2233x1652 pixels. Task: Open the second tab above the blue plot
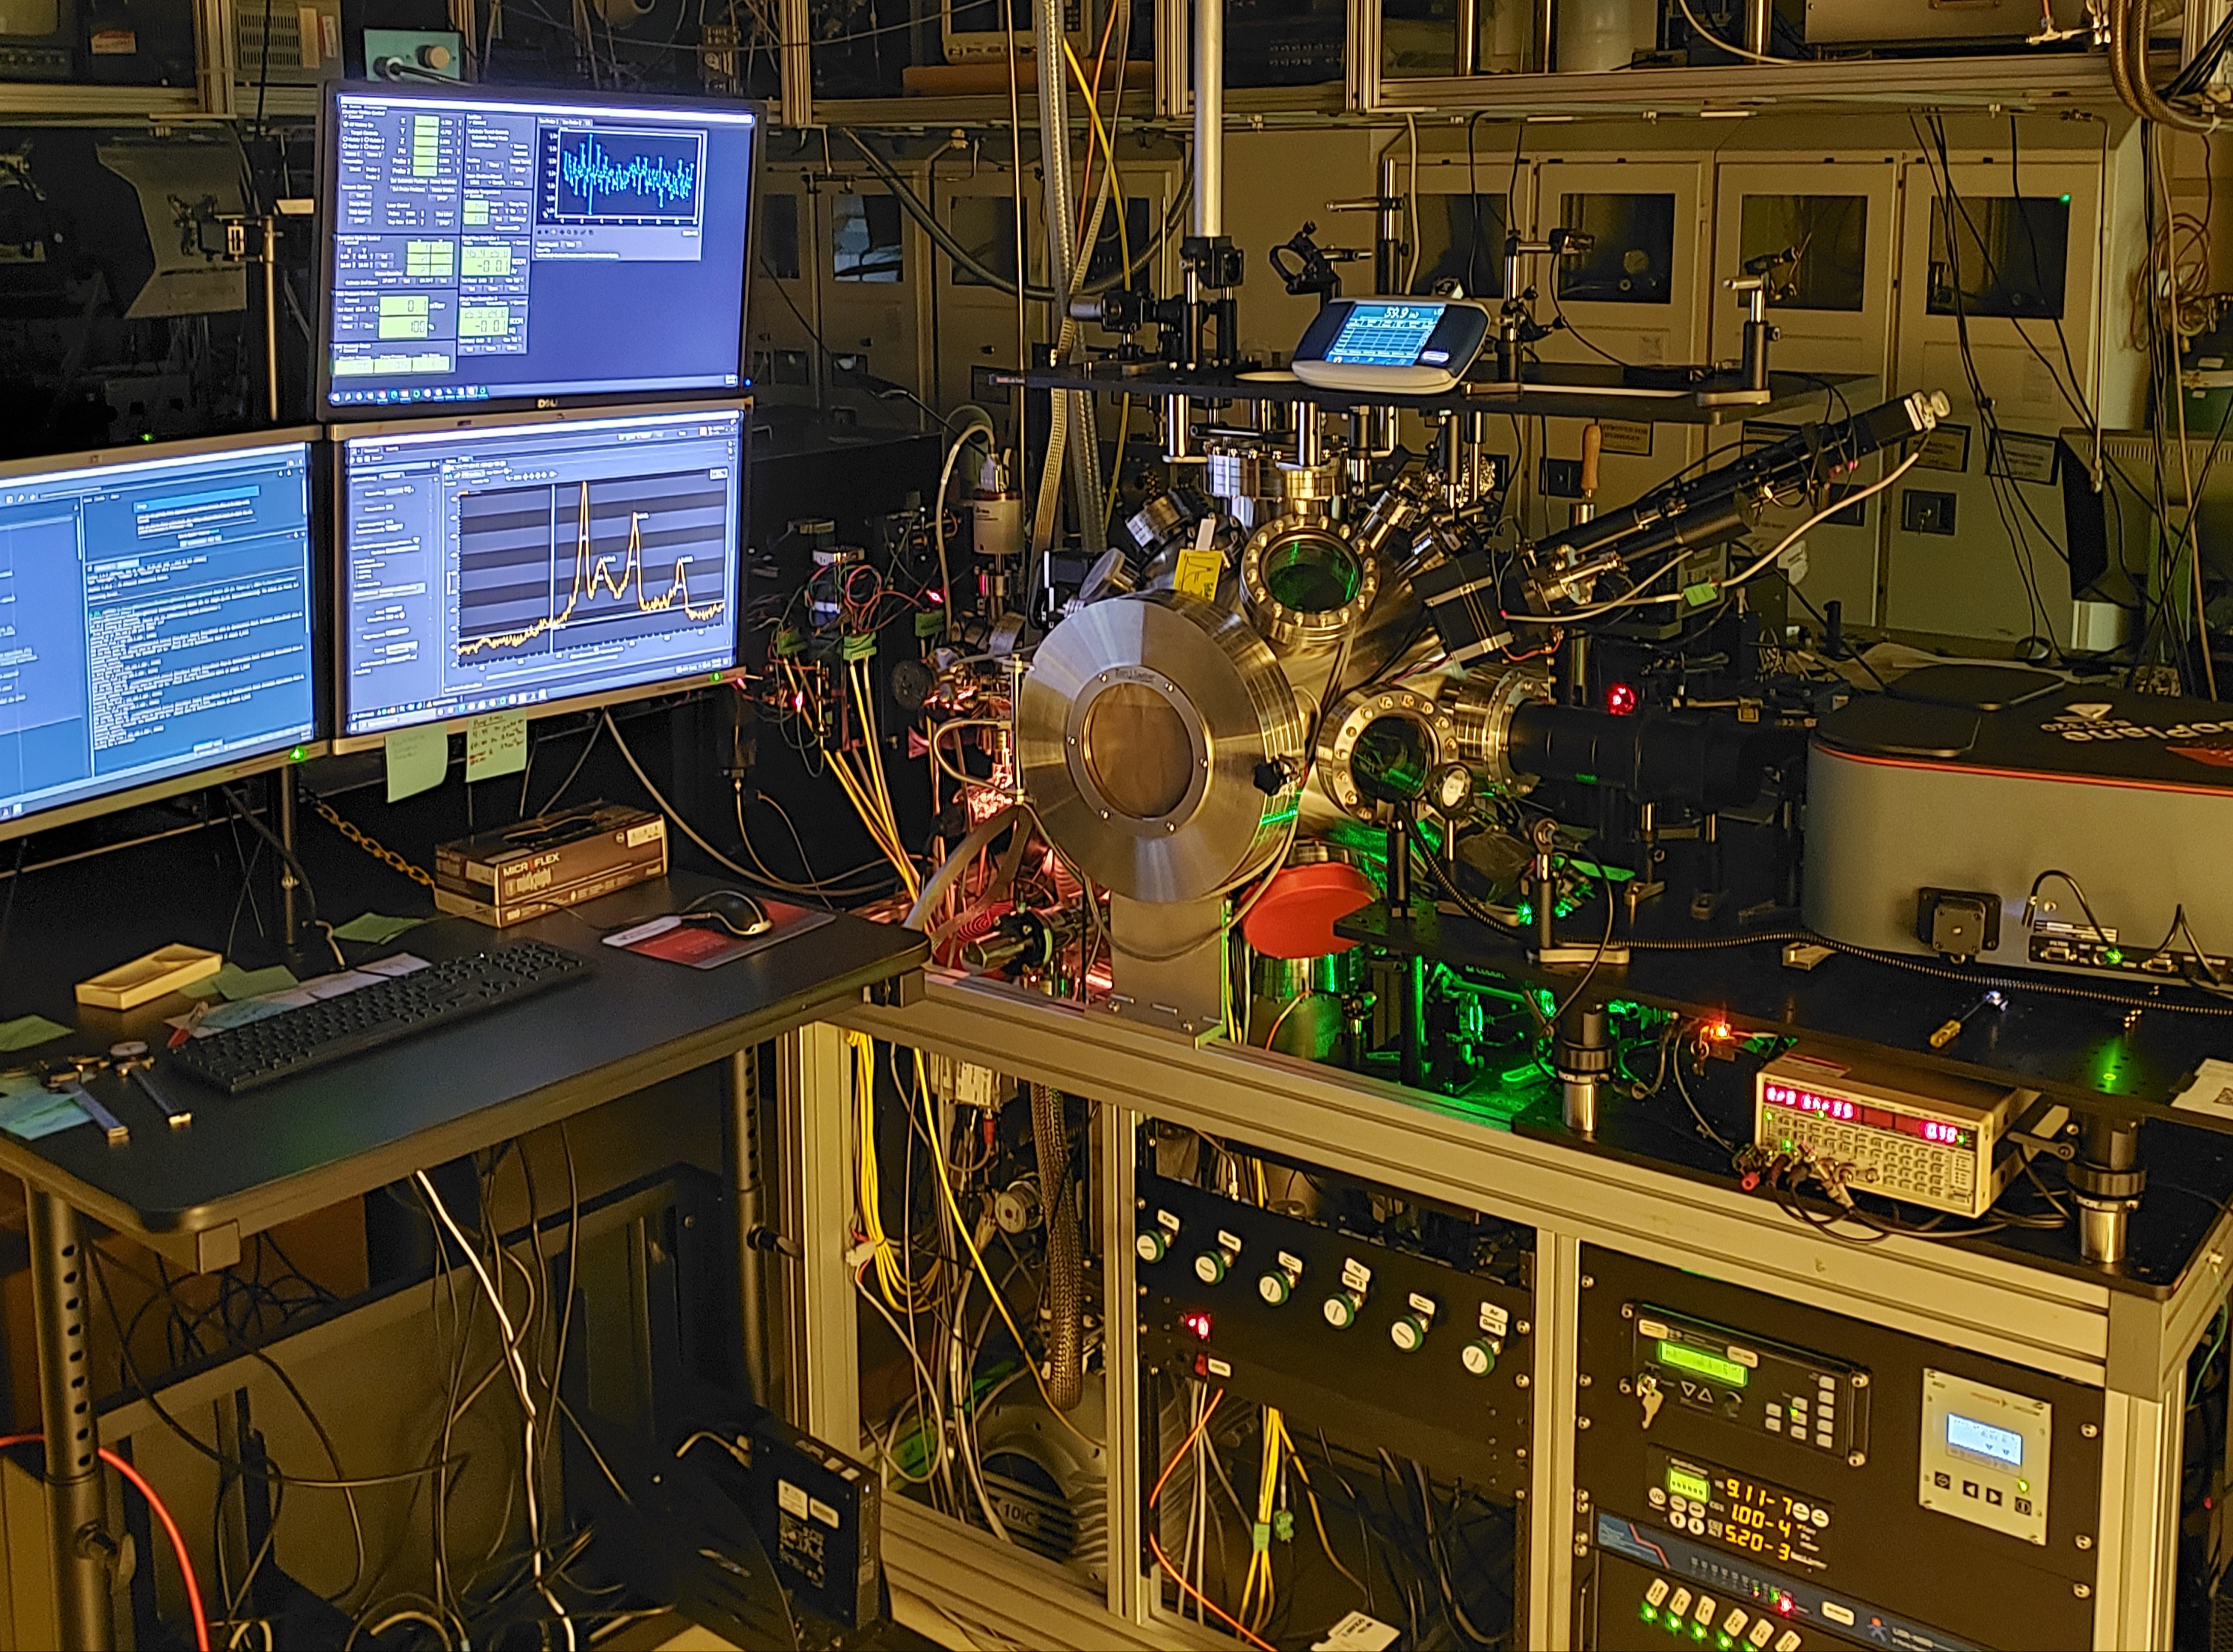coord(571,123)
